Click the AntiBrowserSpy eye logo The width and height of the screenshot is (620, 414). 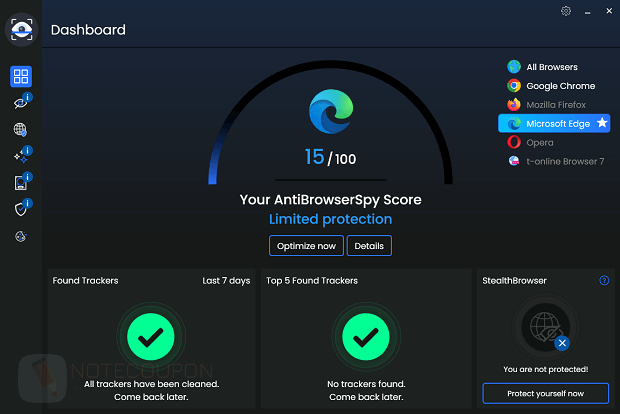click(21, 30)
